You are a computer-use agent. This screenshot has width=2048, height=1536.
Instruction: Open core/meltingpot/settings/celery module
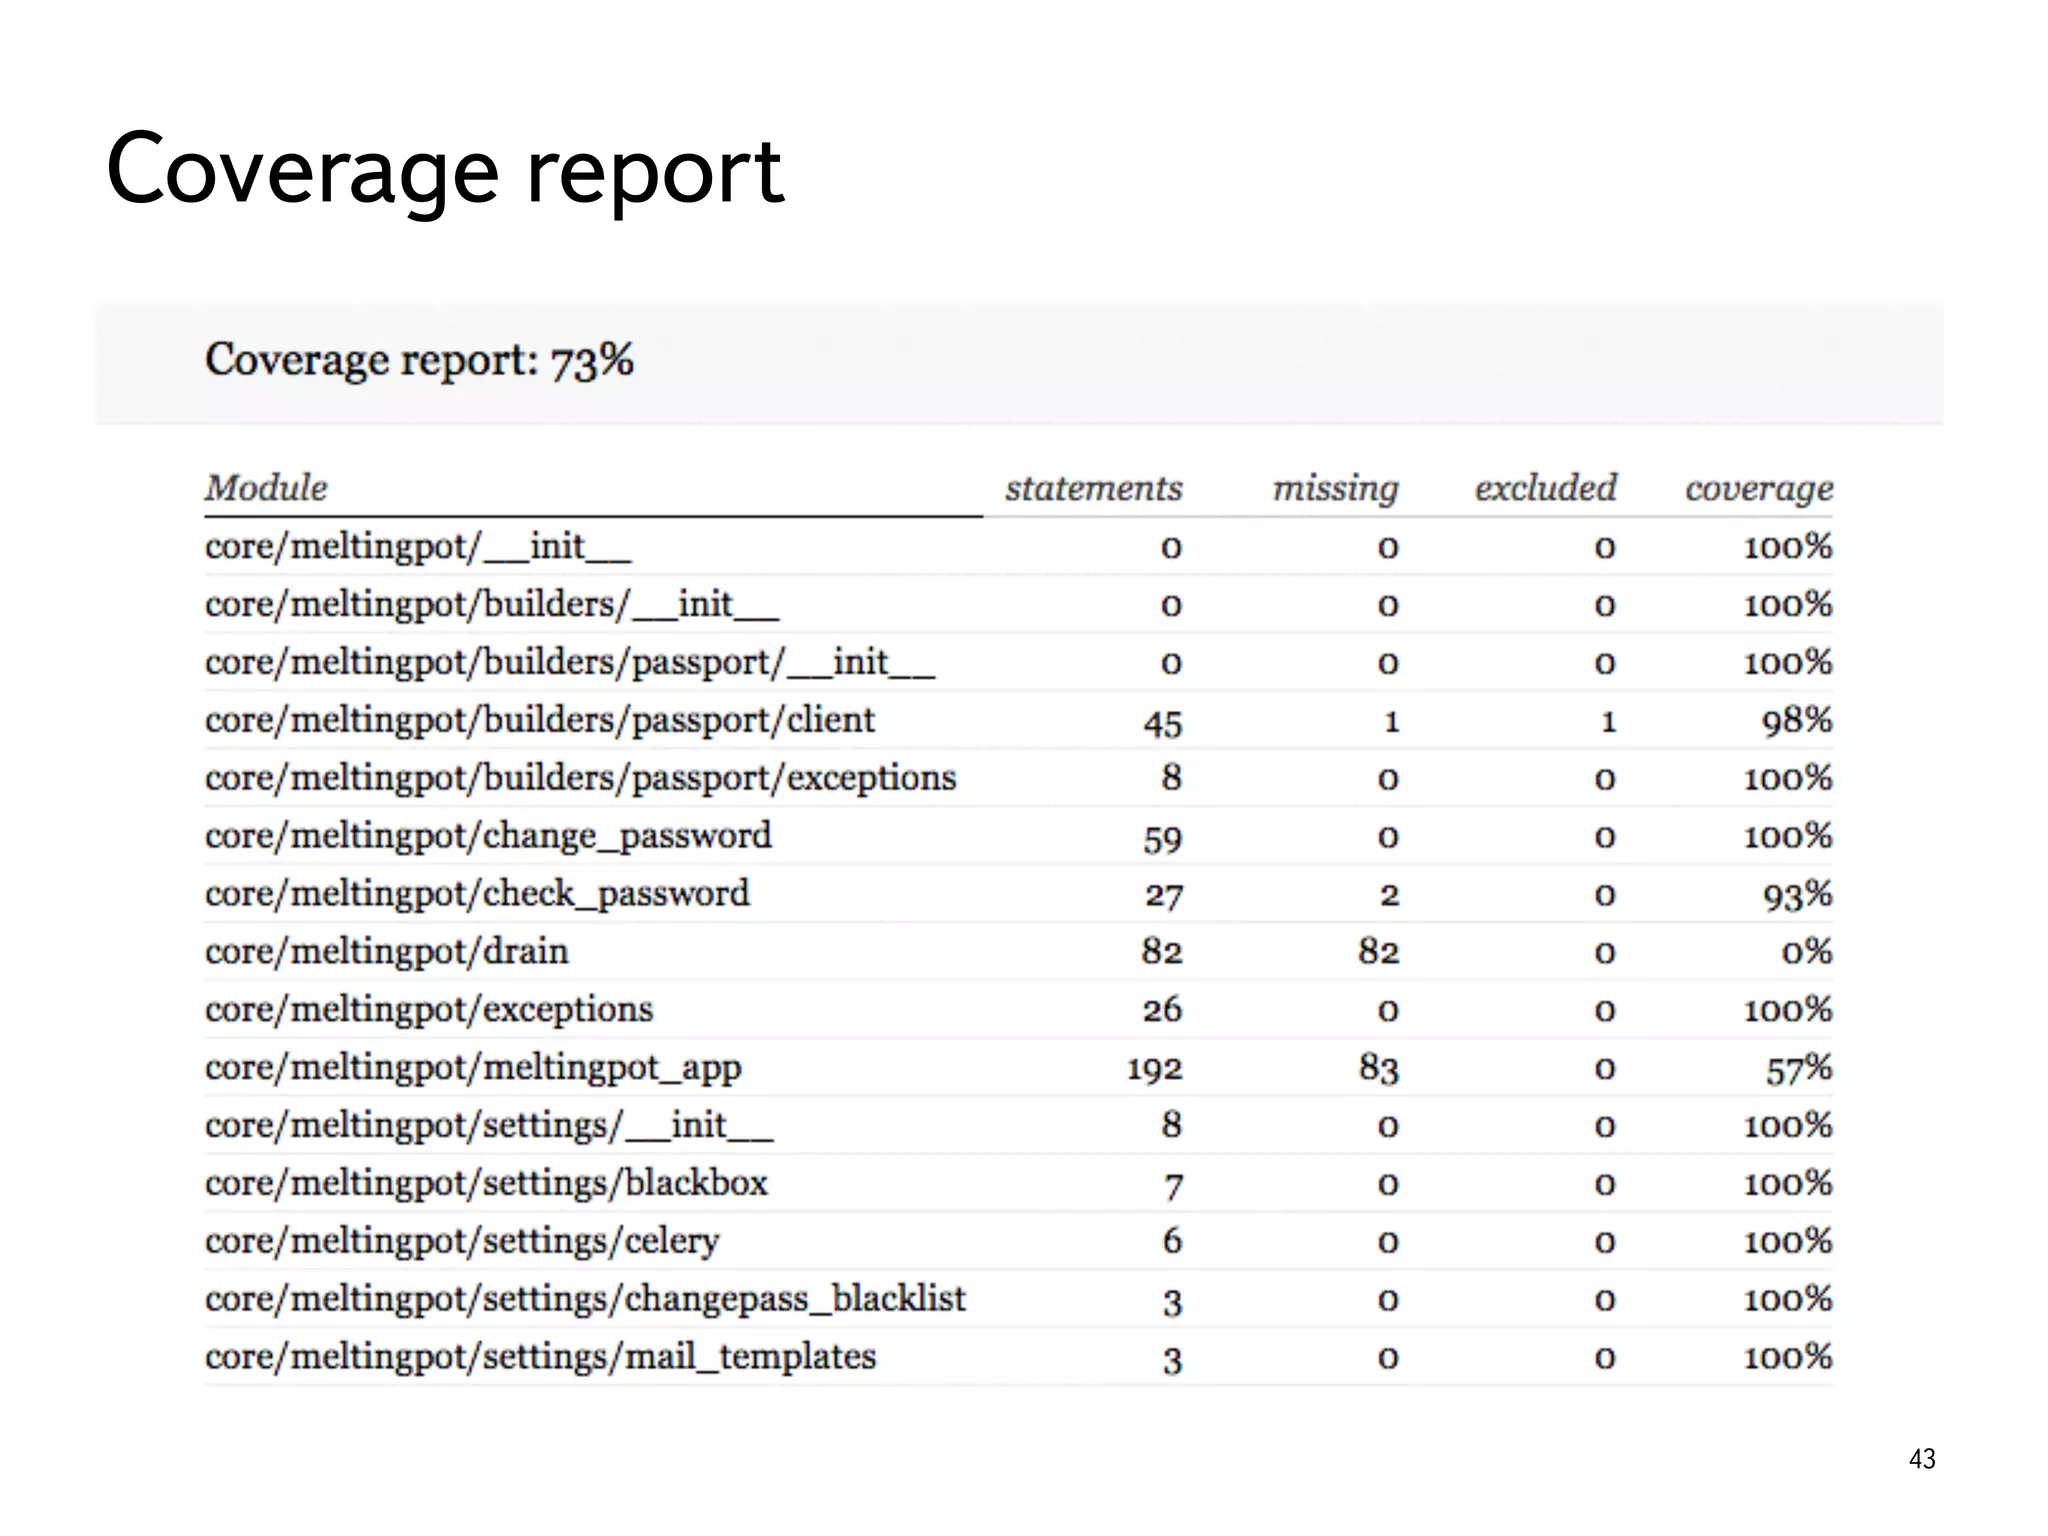click(462, 1242)
